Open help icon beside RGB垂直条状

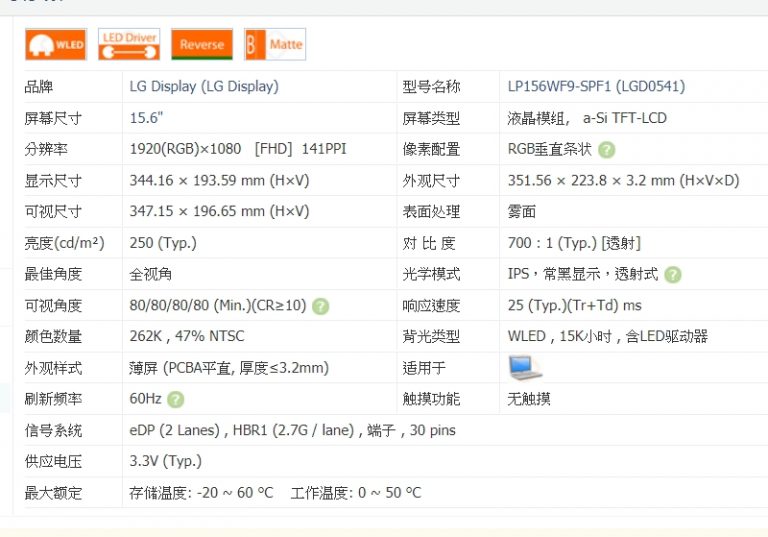[x=606, y=149]
